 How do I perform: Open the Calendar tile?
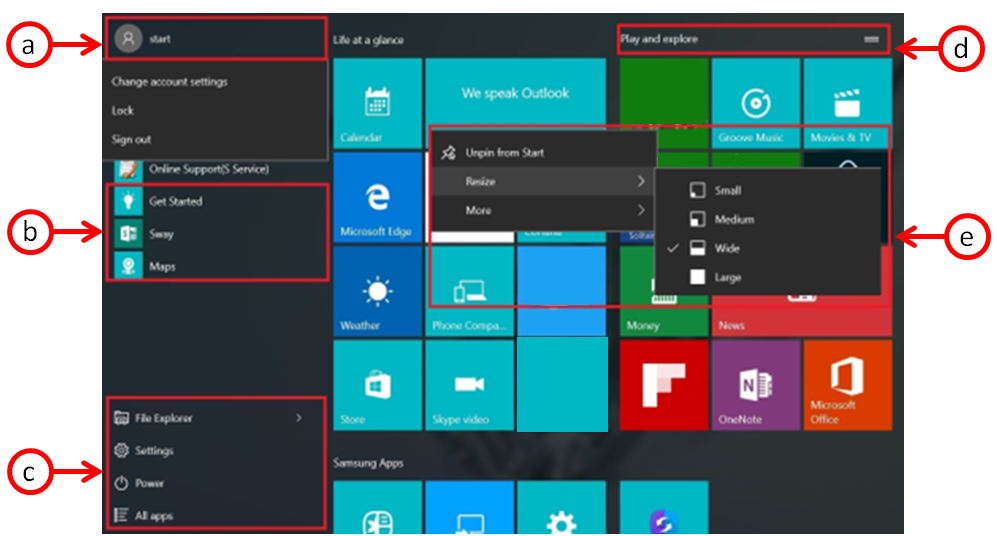(378, 103)
